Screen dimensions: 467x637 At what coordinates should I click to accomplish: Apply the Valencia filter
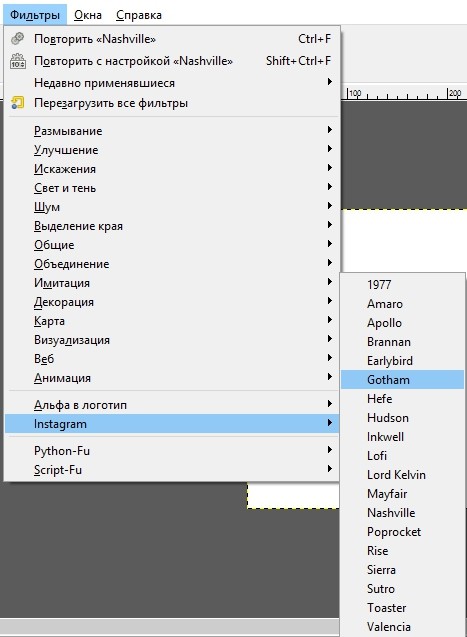(402, 627)
